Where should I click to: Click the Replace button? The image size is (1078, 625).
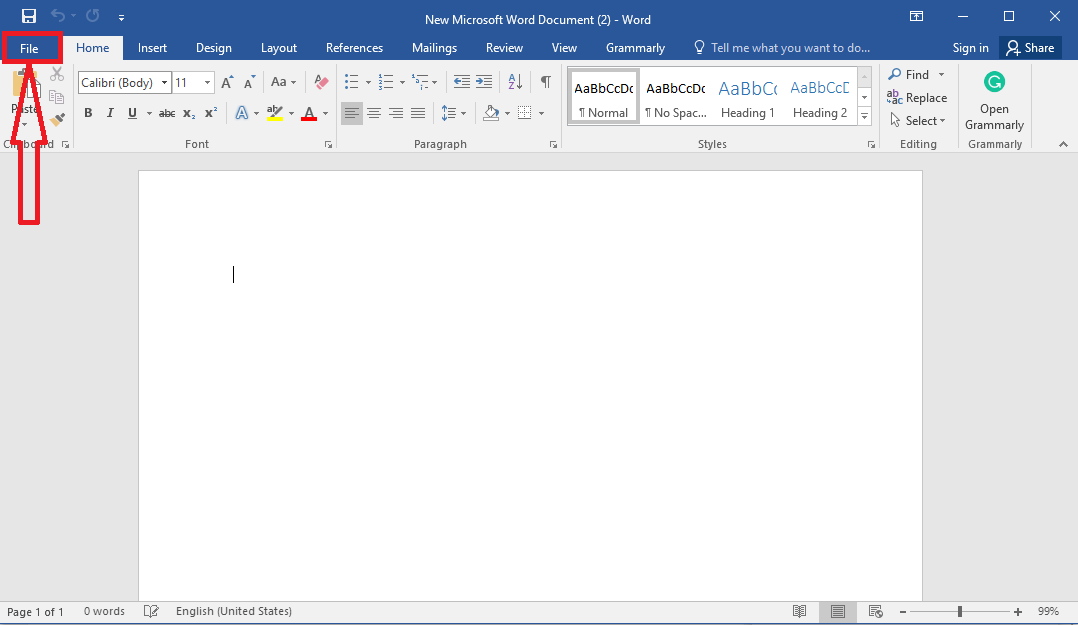pyautogui.click(x=917, y=98)
